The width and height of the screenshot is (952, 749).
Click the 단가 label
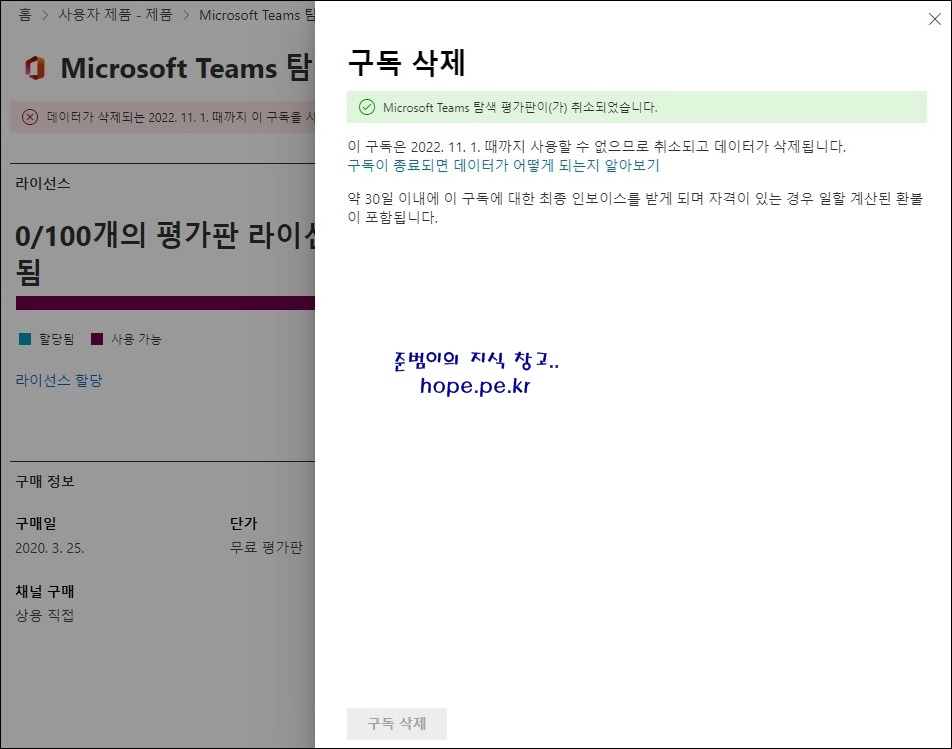tap(243, 523)
